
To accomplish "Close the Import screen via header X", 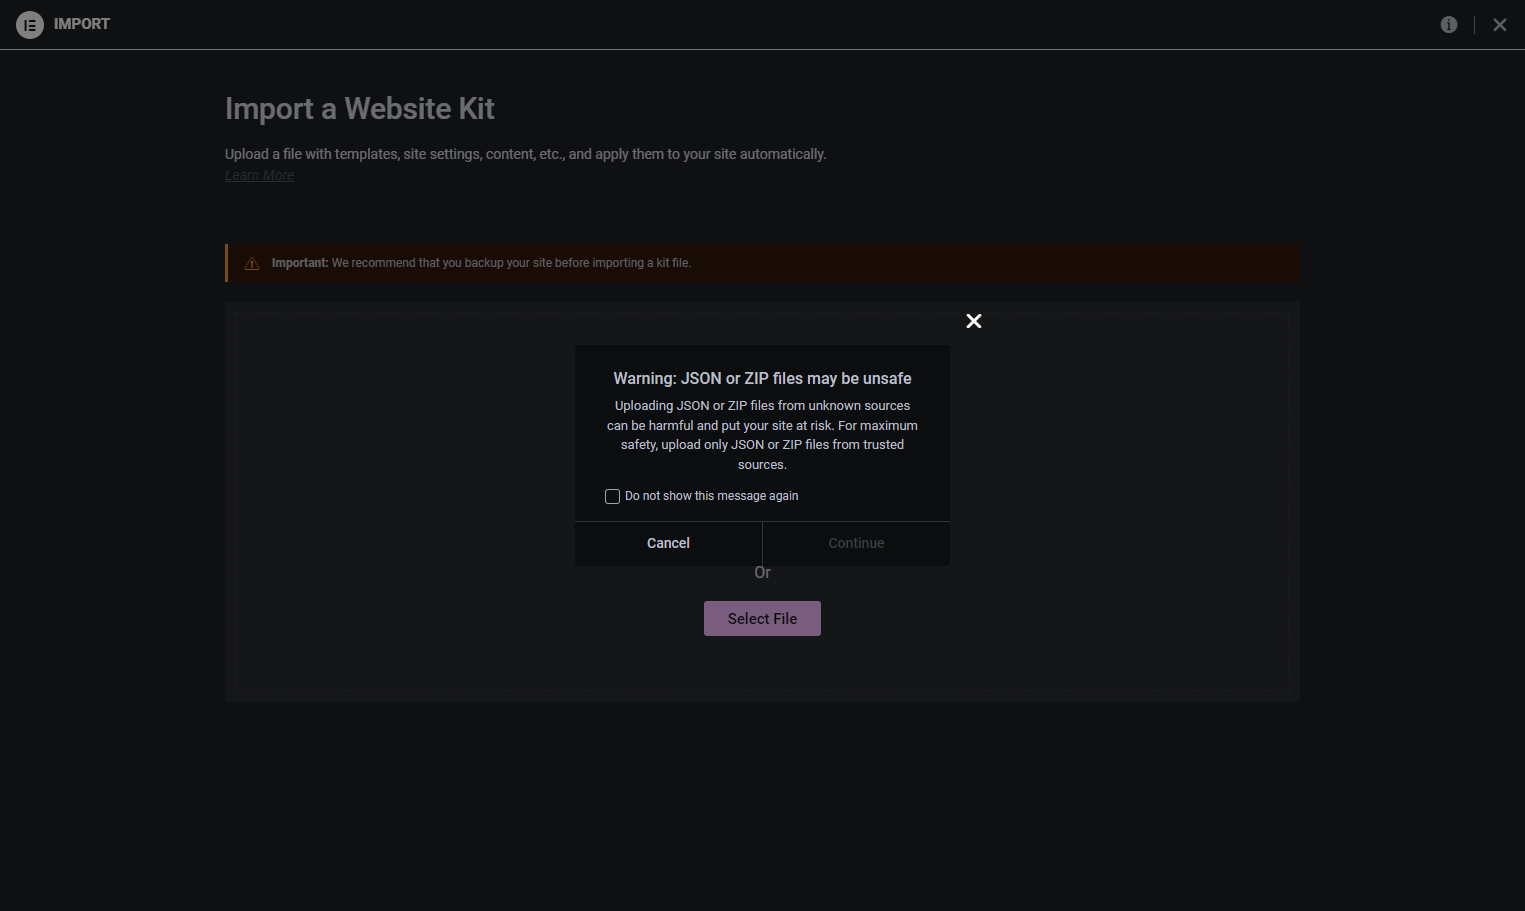I will (1500, 25).
